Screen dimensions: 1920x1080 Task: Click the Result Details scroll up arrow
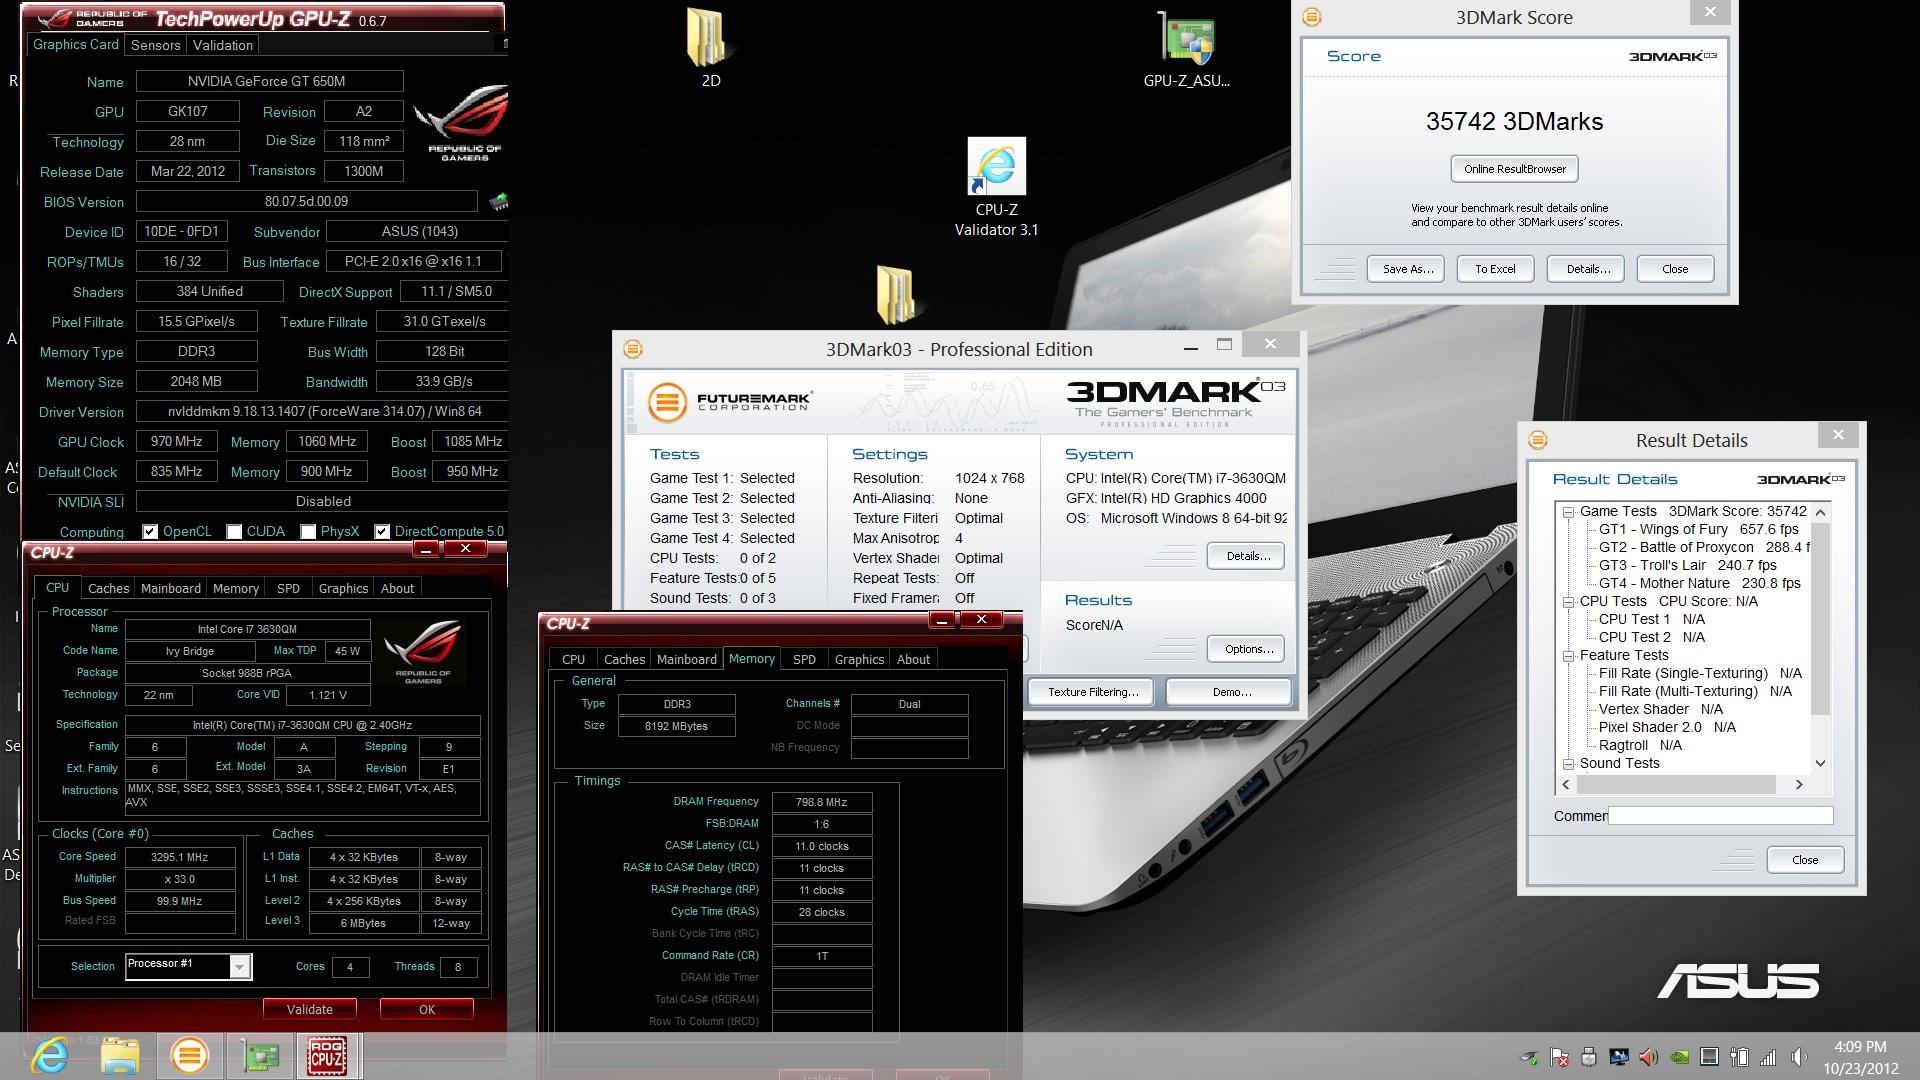coord(1820,512)
